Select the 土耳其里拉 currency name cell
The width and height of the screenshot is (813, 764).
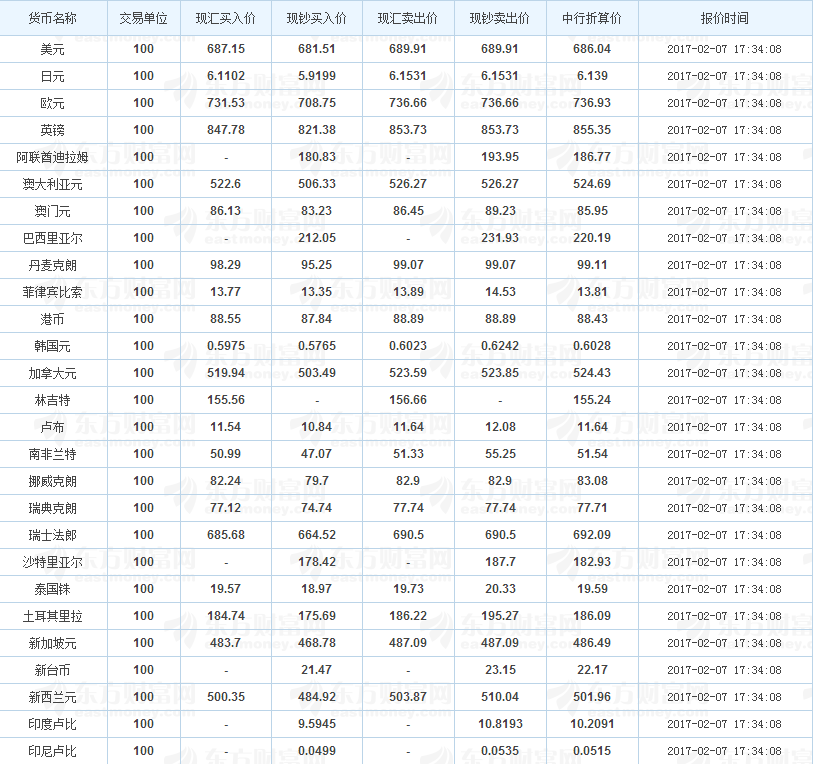click(53, 616)
